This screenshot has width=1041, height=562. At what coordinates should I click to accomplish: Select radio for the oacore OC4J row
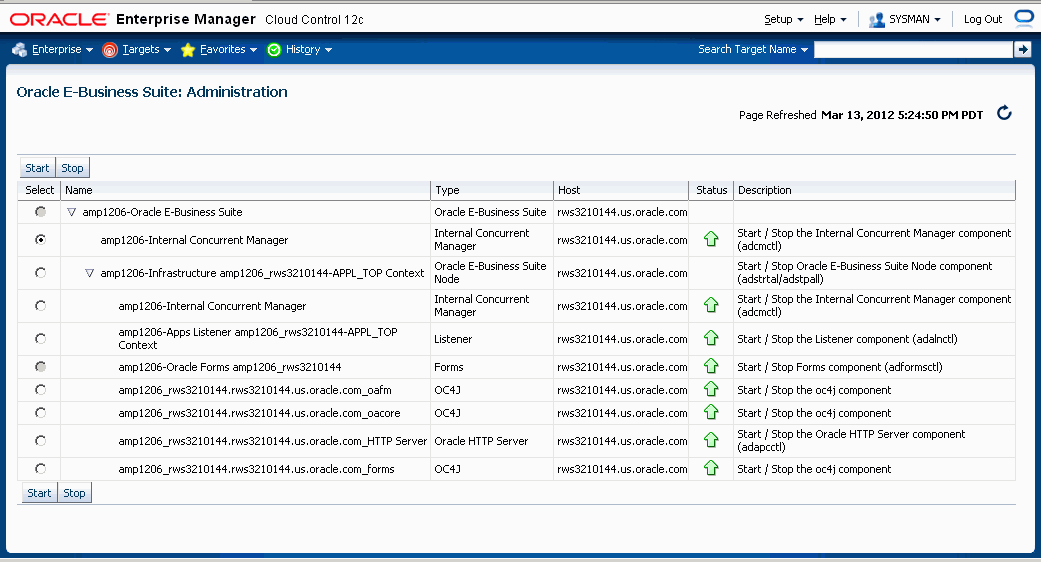(40, 413)
